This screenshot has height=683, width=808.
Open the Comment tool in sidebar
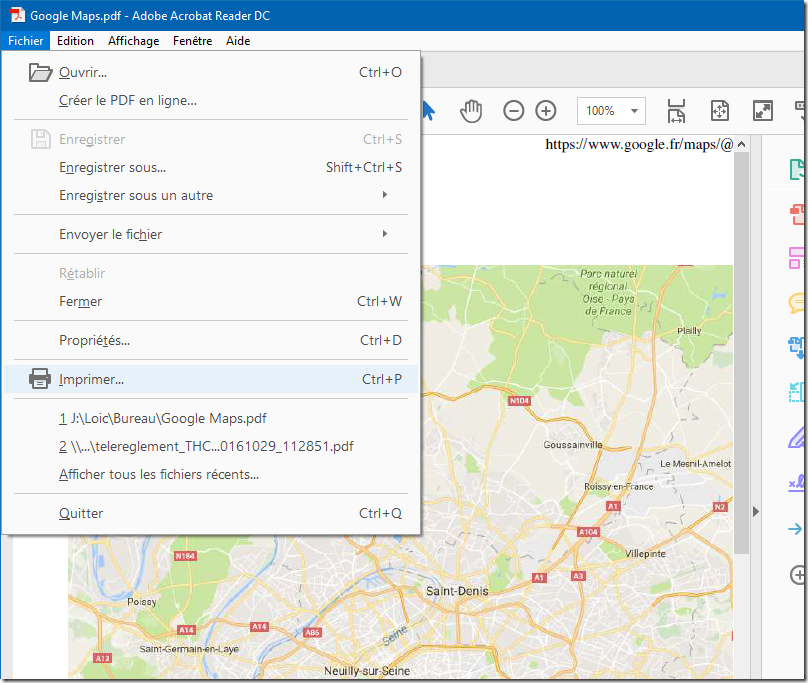coord(797,303)
